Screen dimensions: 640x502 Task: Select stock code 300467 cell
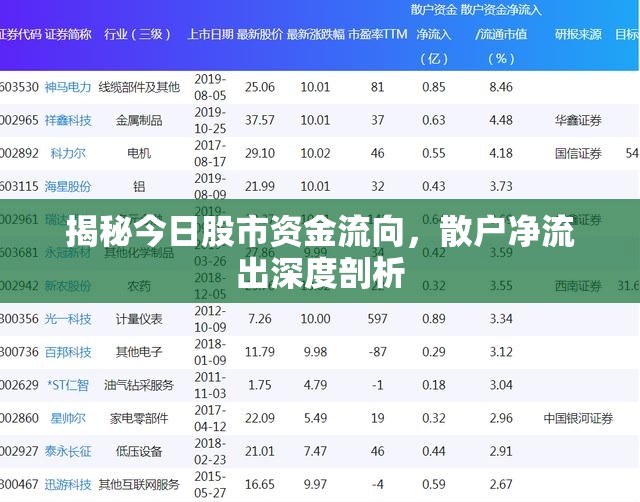19,484
